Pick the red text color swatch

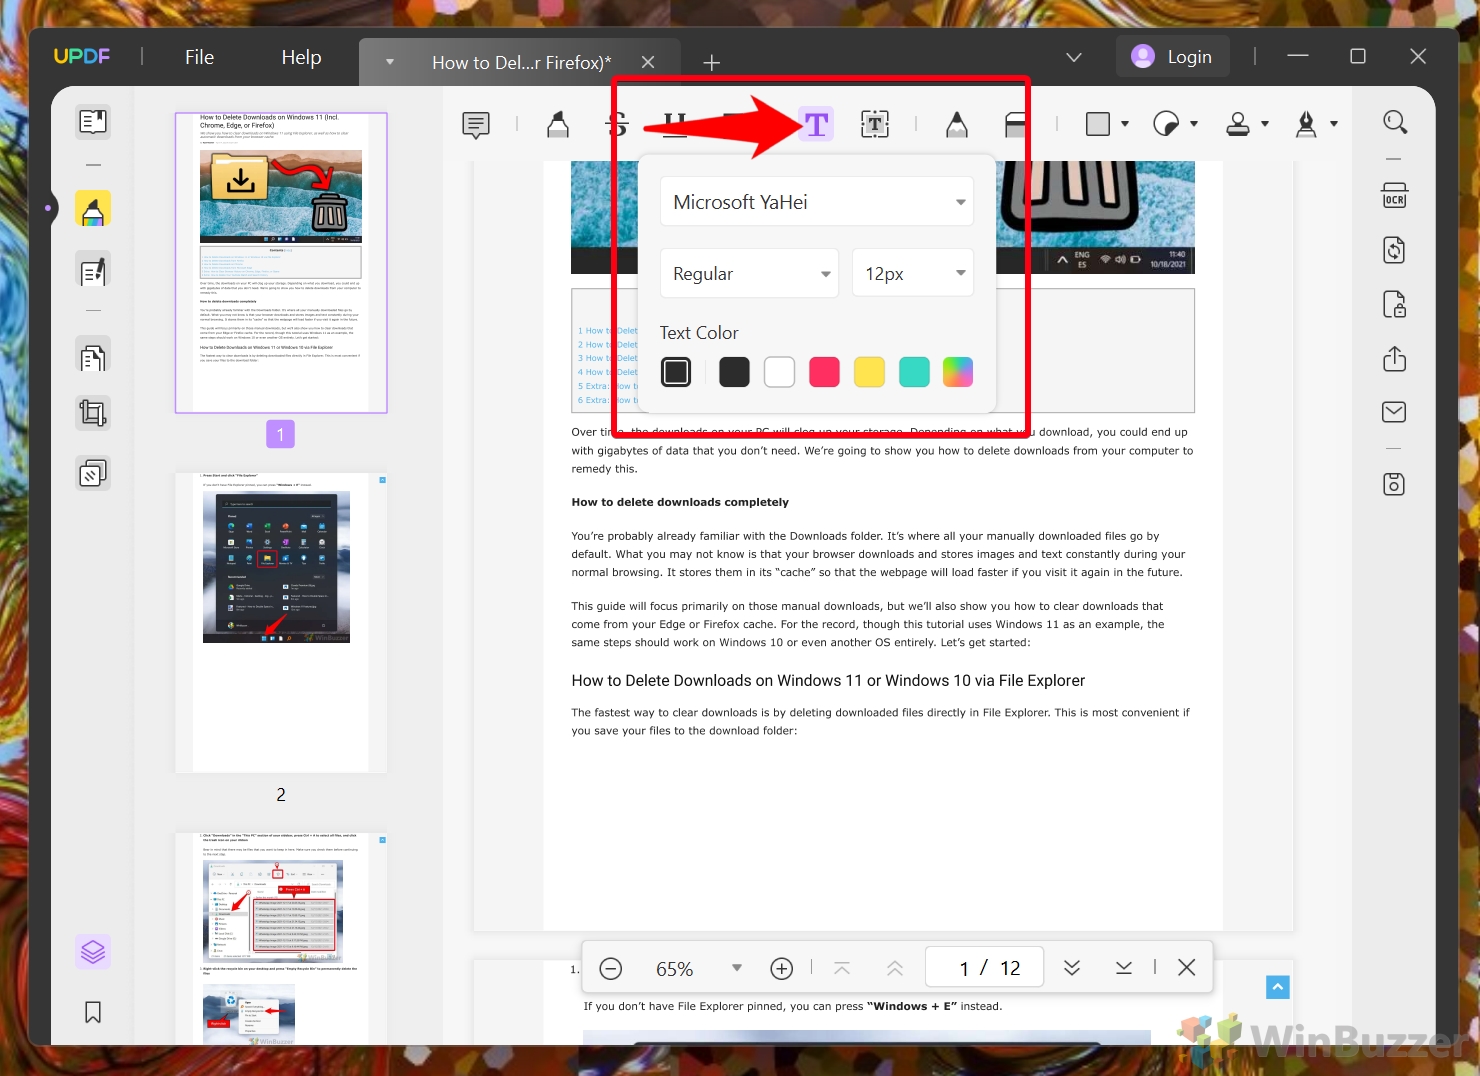[x=824, y=372]
